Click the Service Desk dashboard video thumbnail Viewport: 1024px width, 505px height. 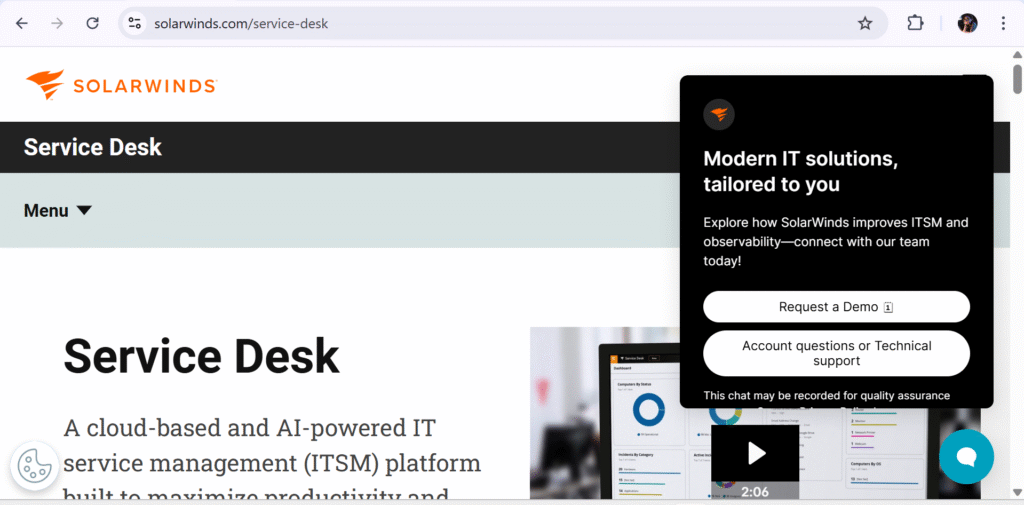tap(755, 413)
